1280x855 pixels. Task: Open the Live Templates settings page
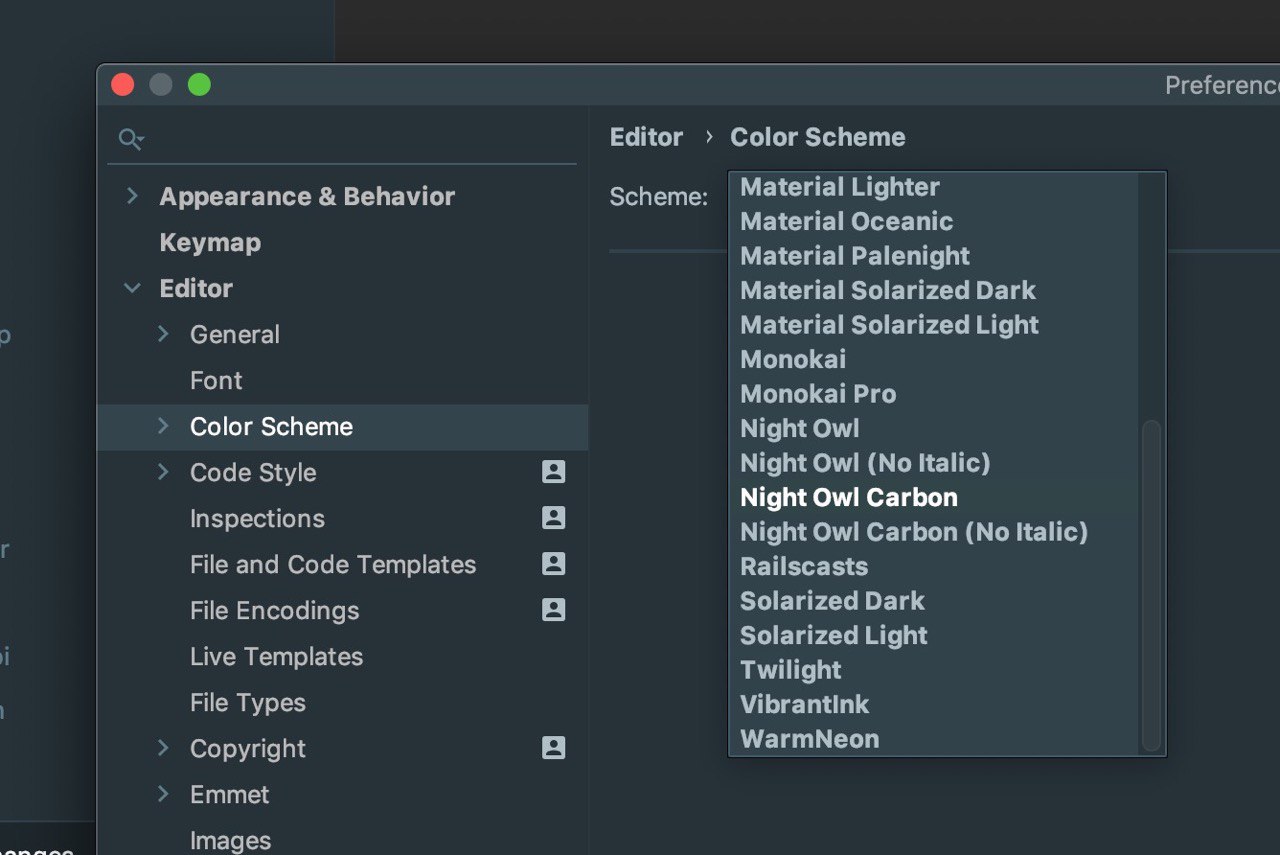point(276,656)
